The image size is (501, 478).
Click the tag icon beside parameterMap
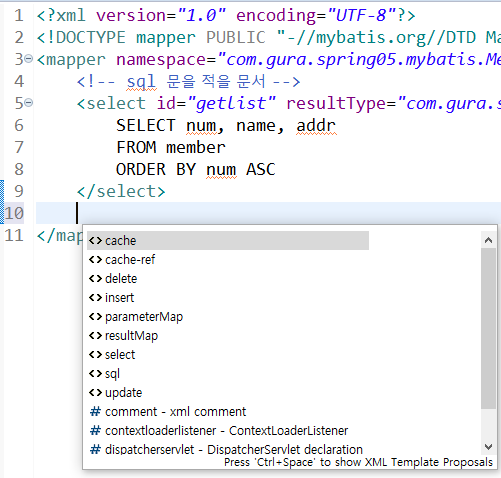[x=95, y=317]
